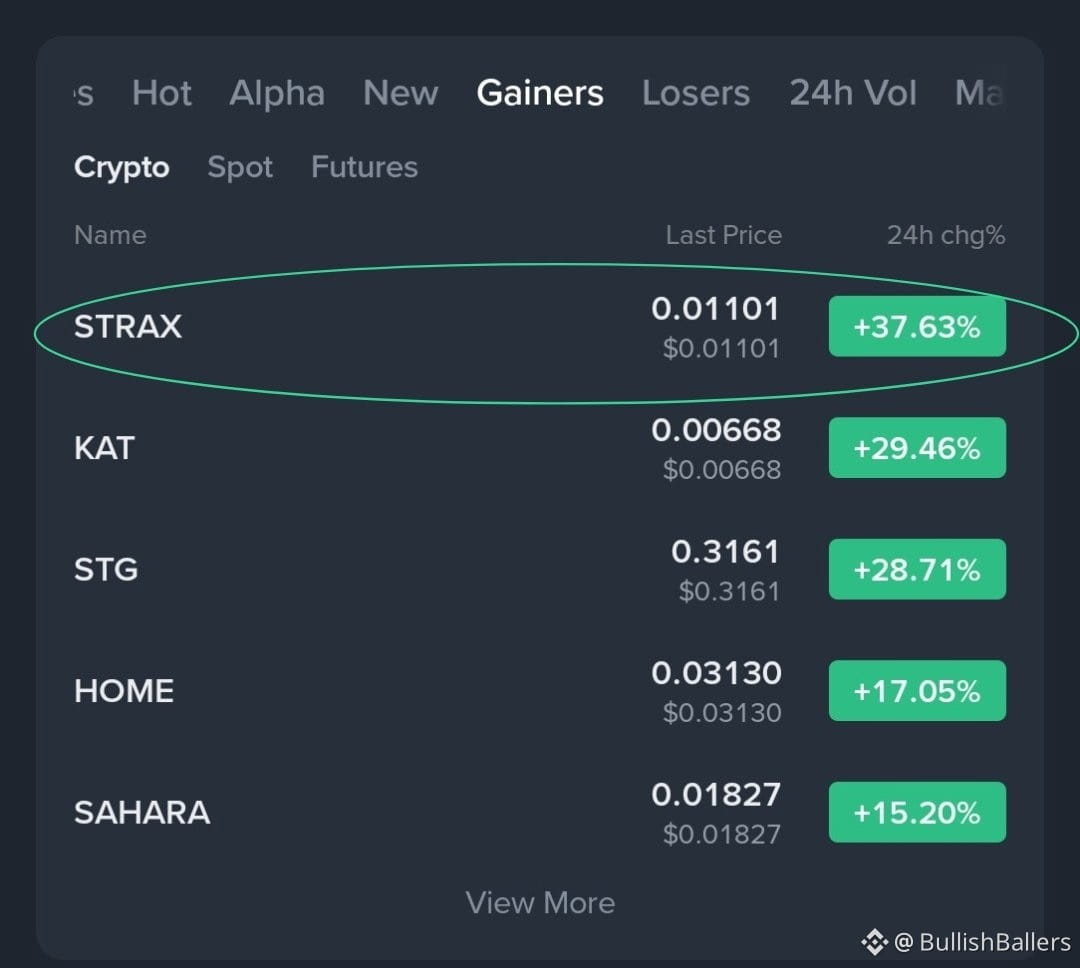Image resolution: width=1080 pixels, height=968 pixels.
Task: Open the SAHARA coin row
Action: pyautogui.click(x=540, y=812)
